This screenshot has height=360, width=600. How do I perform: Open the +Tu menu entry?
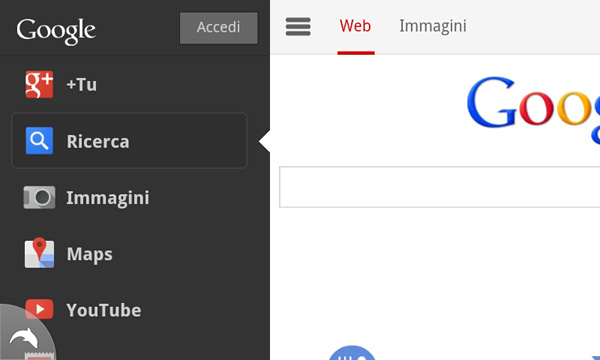82,85
